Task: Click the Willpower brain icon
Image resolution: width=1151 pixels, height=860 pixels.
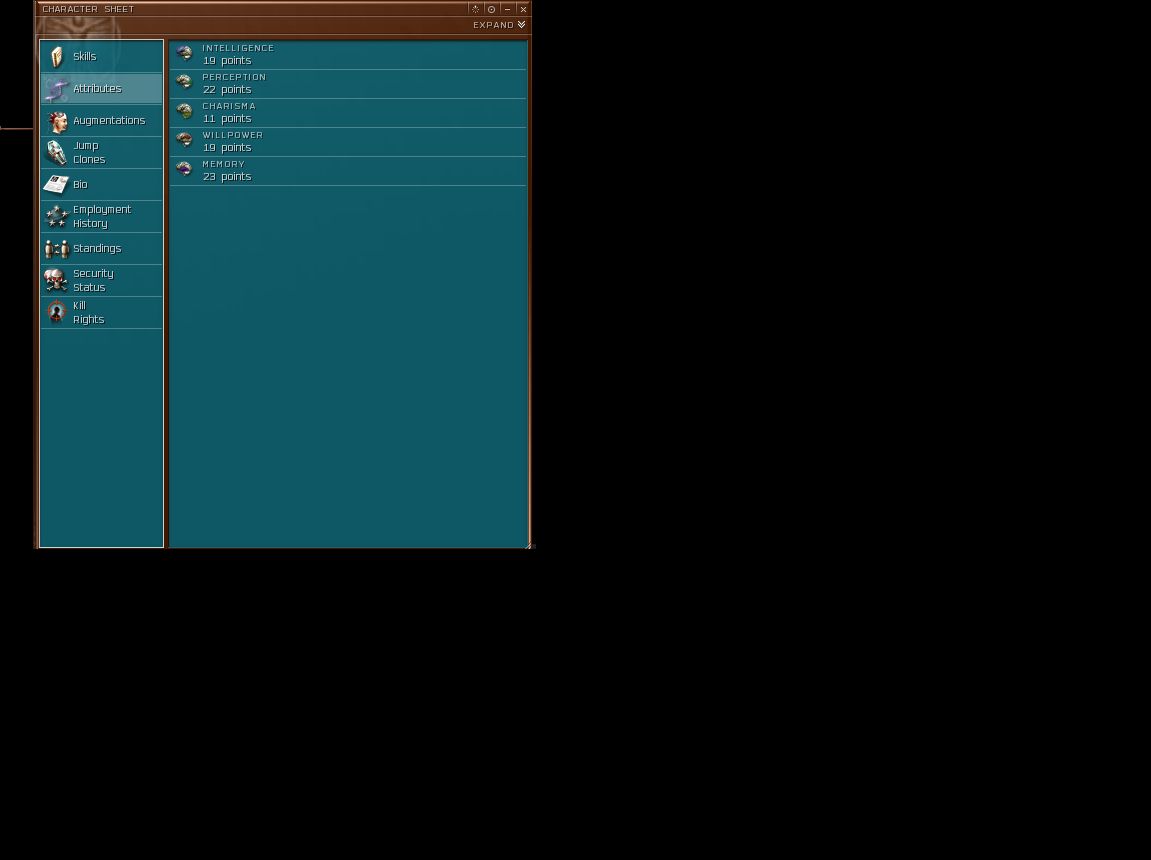Action: (x=184, y=140)
